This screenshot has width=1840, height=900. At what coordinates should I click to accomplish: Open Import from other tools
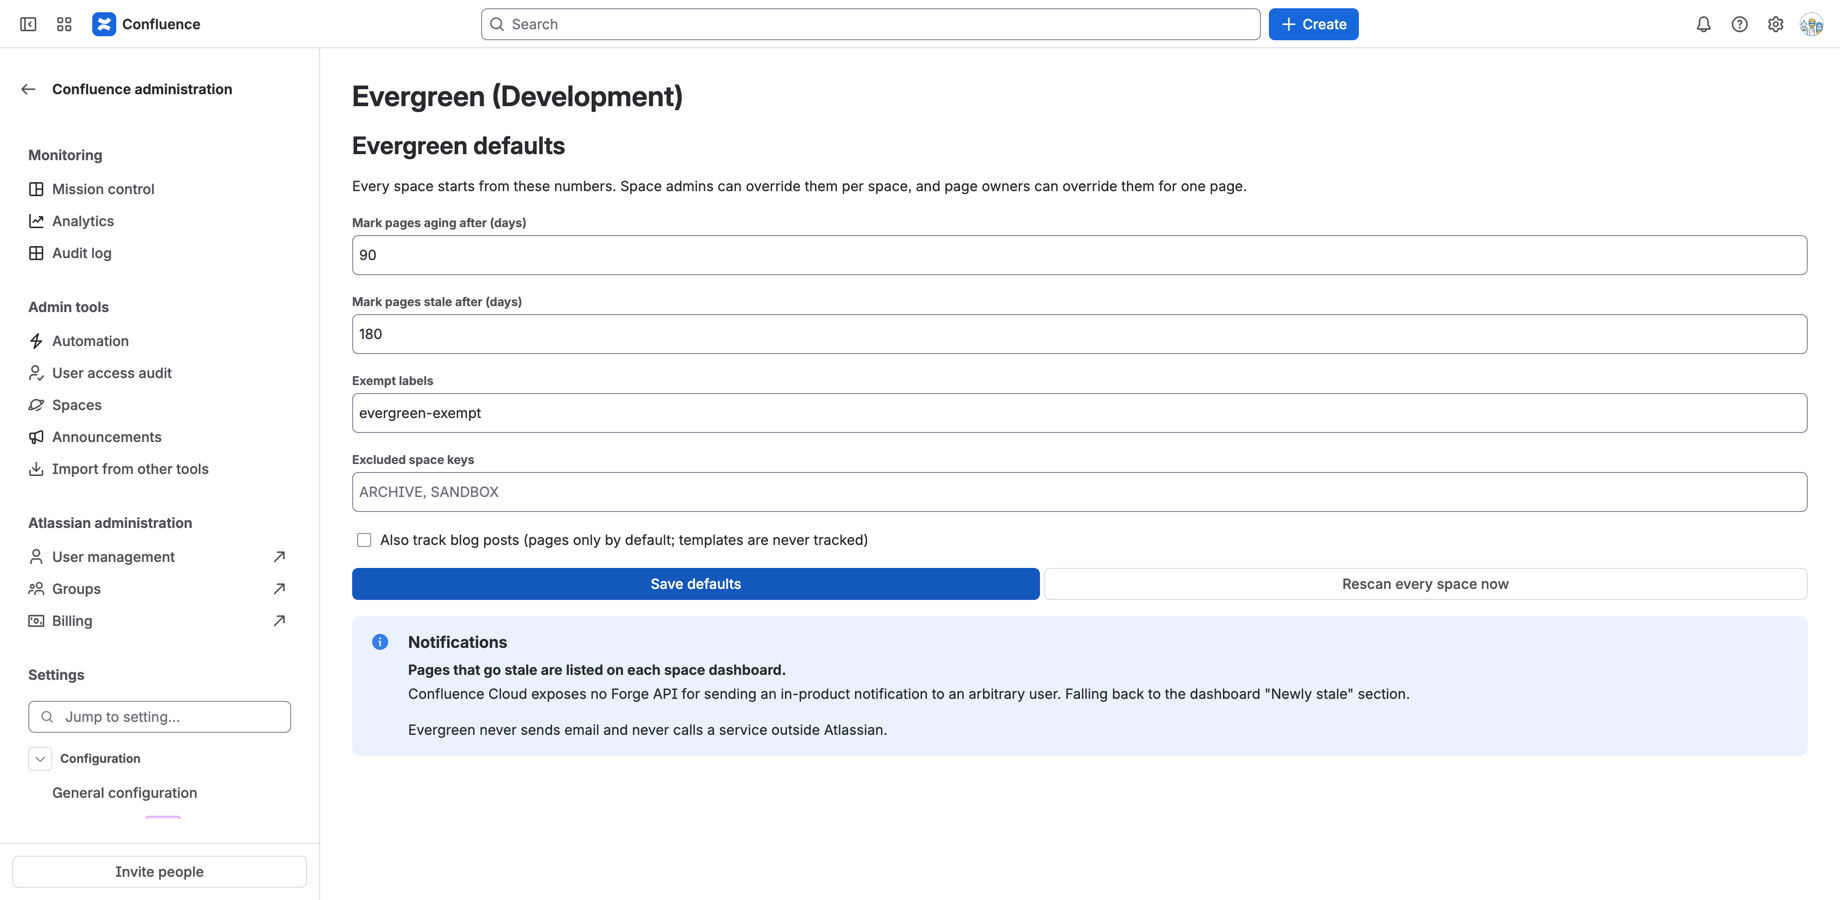tap(130, 469)
